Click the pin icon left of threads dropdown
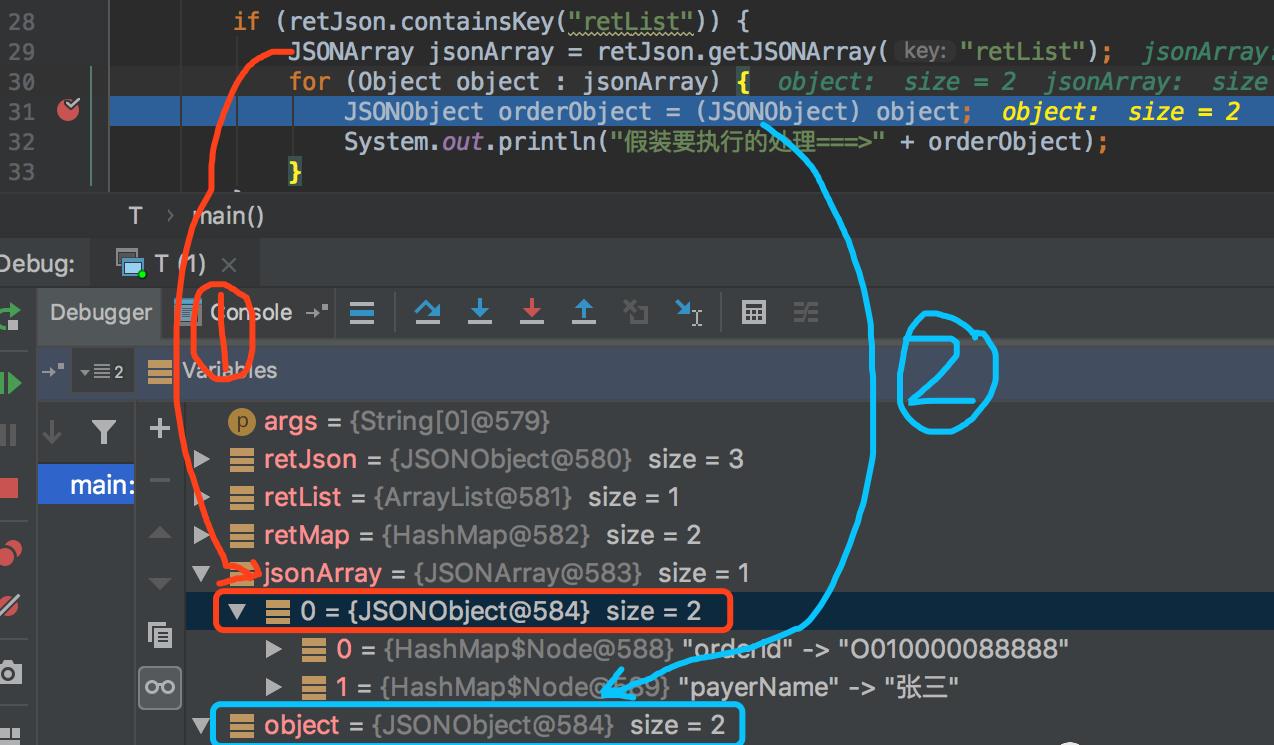This screenshot has width=1274, height=745. [x=53, y=371]
